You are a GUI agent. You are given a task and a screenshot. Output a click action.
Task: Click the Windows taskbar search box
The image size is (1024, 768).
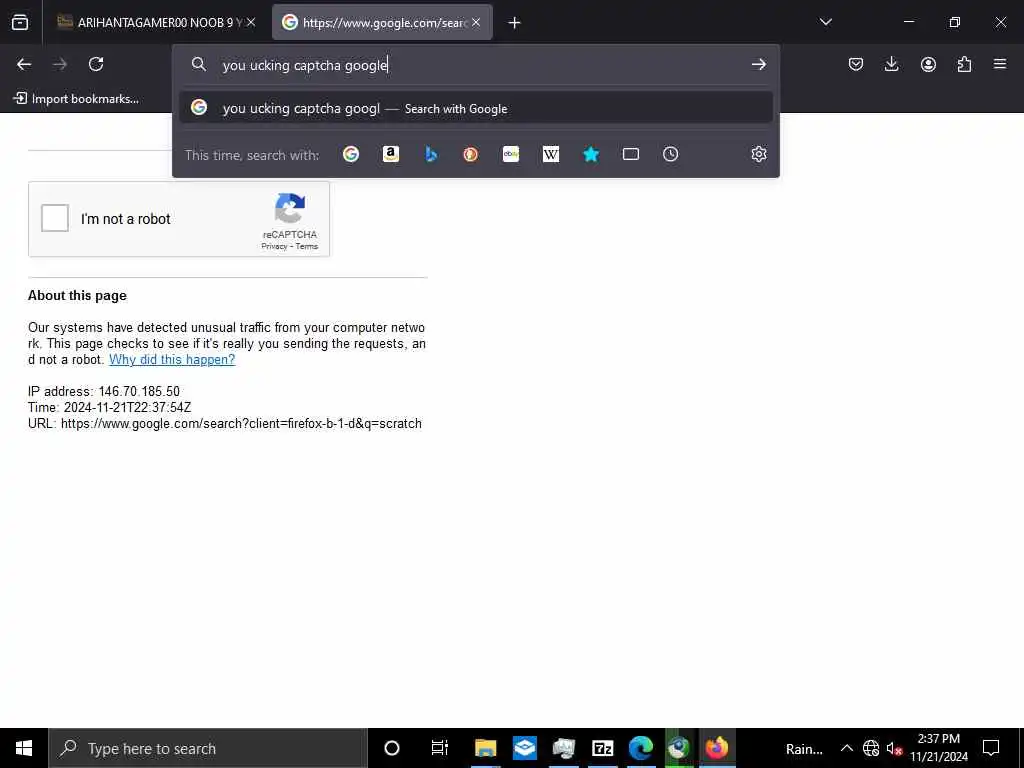pos(208,748)
